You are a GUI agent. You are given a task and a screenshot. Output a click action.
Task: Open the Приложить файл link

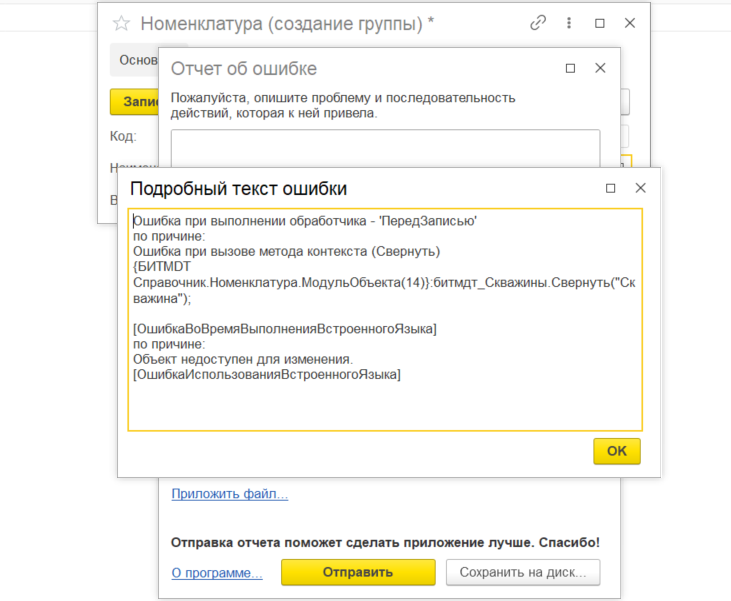pos(229,494)
